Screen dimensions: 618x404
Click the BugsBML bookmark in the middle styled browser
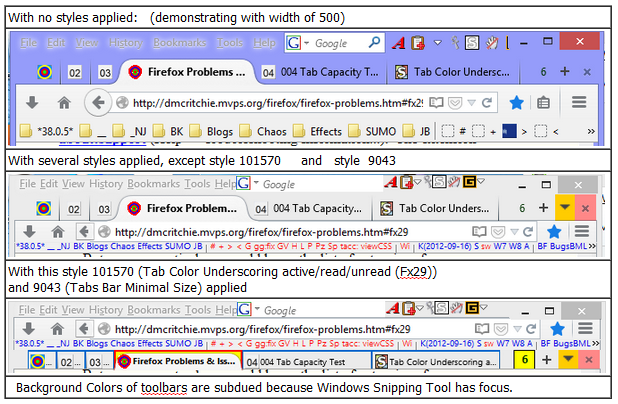(568, 246)
